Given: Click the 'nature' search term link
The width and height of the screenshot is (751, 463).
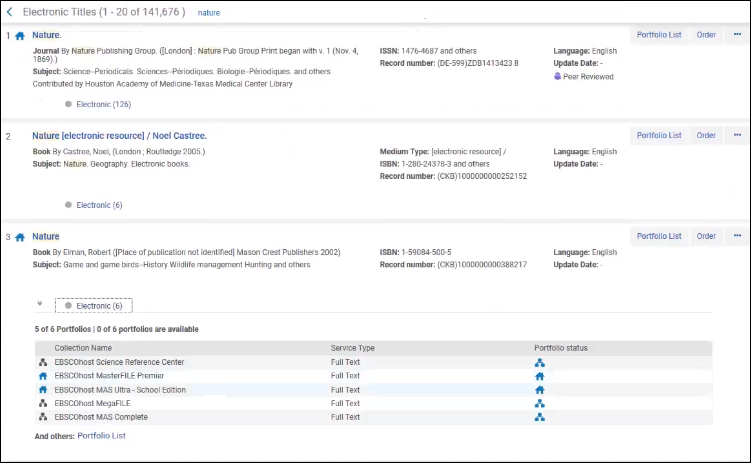Looking at the screenshot, I should (209, 13).
